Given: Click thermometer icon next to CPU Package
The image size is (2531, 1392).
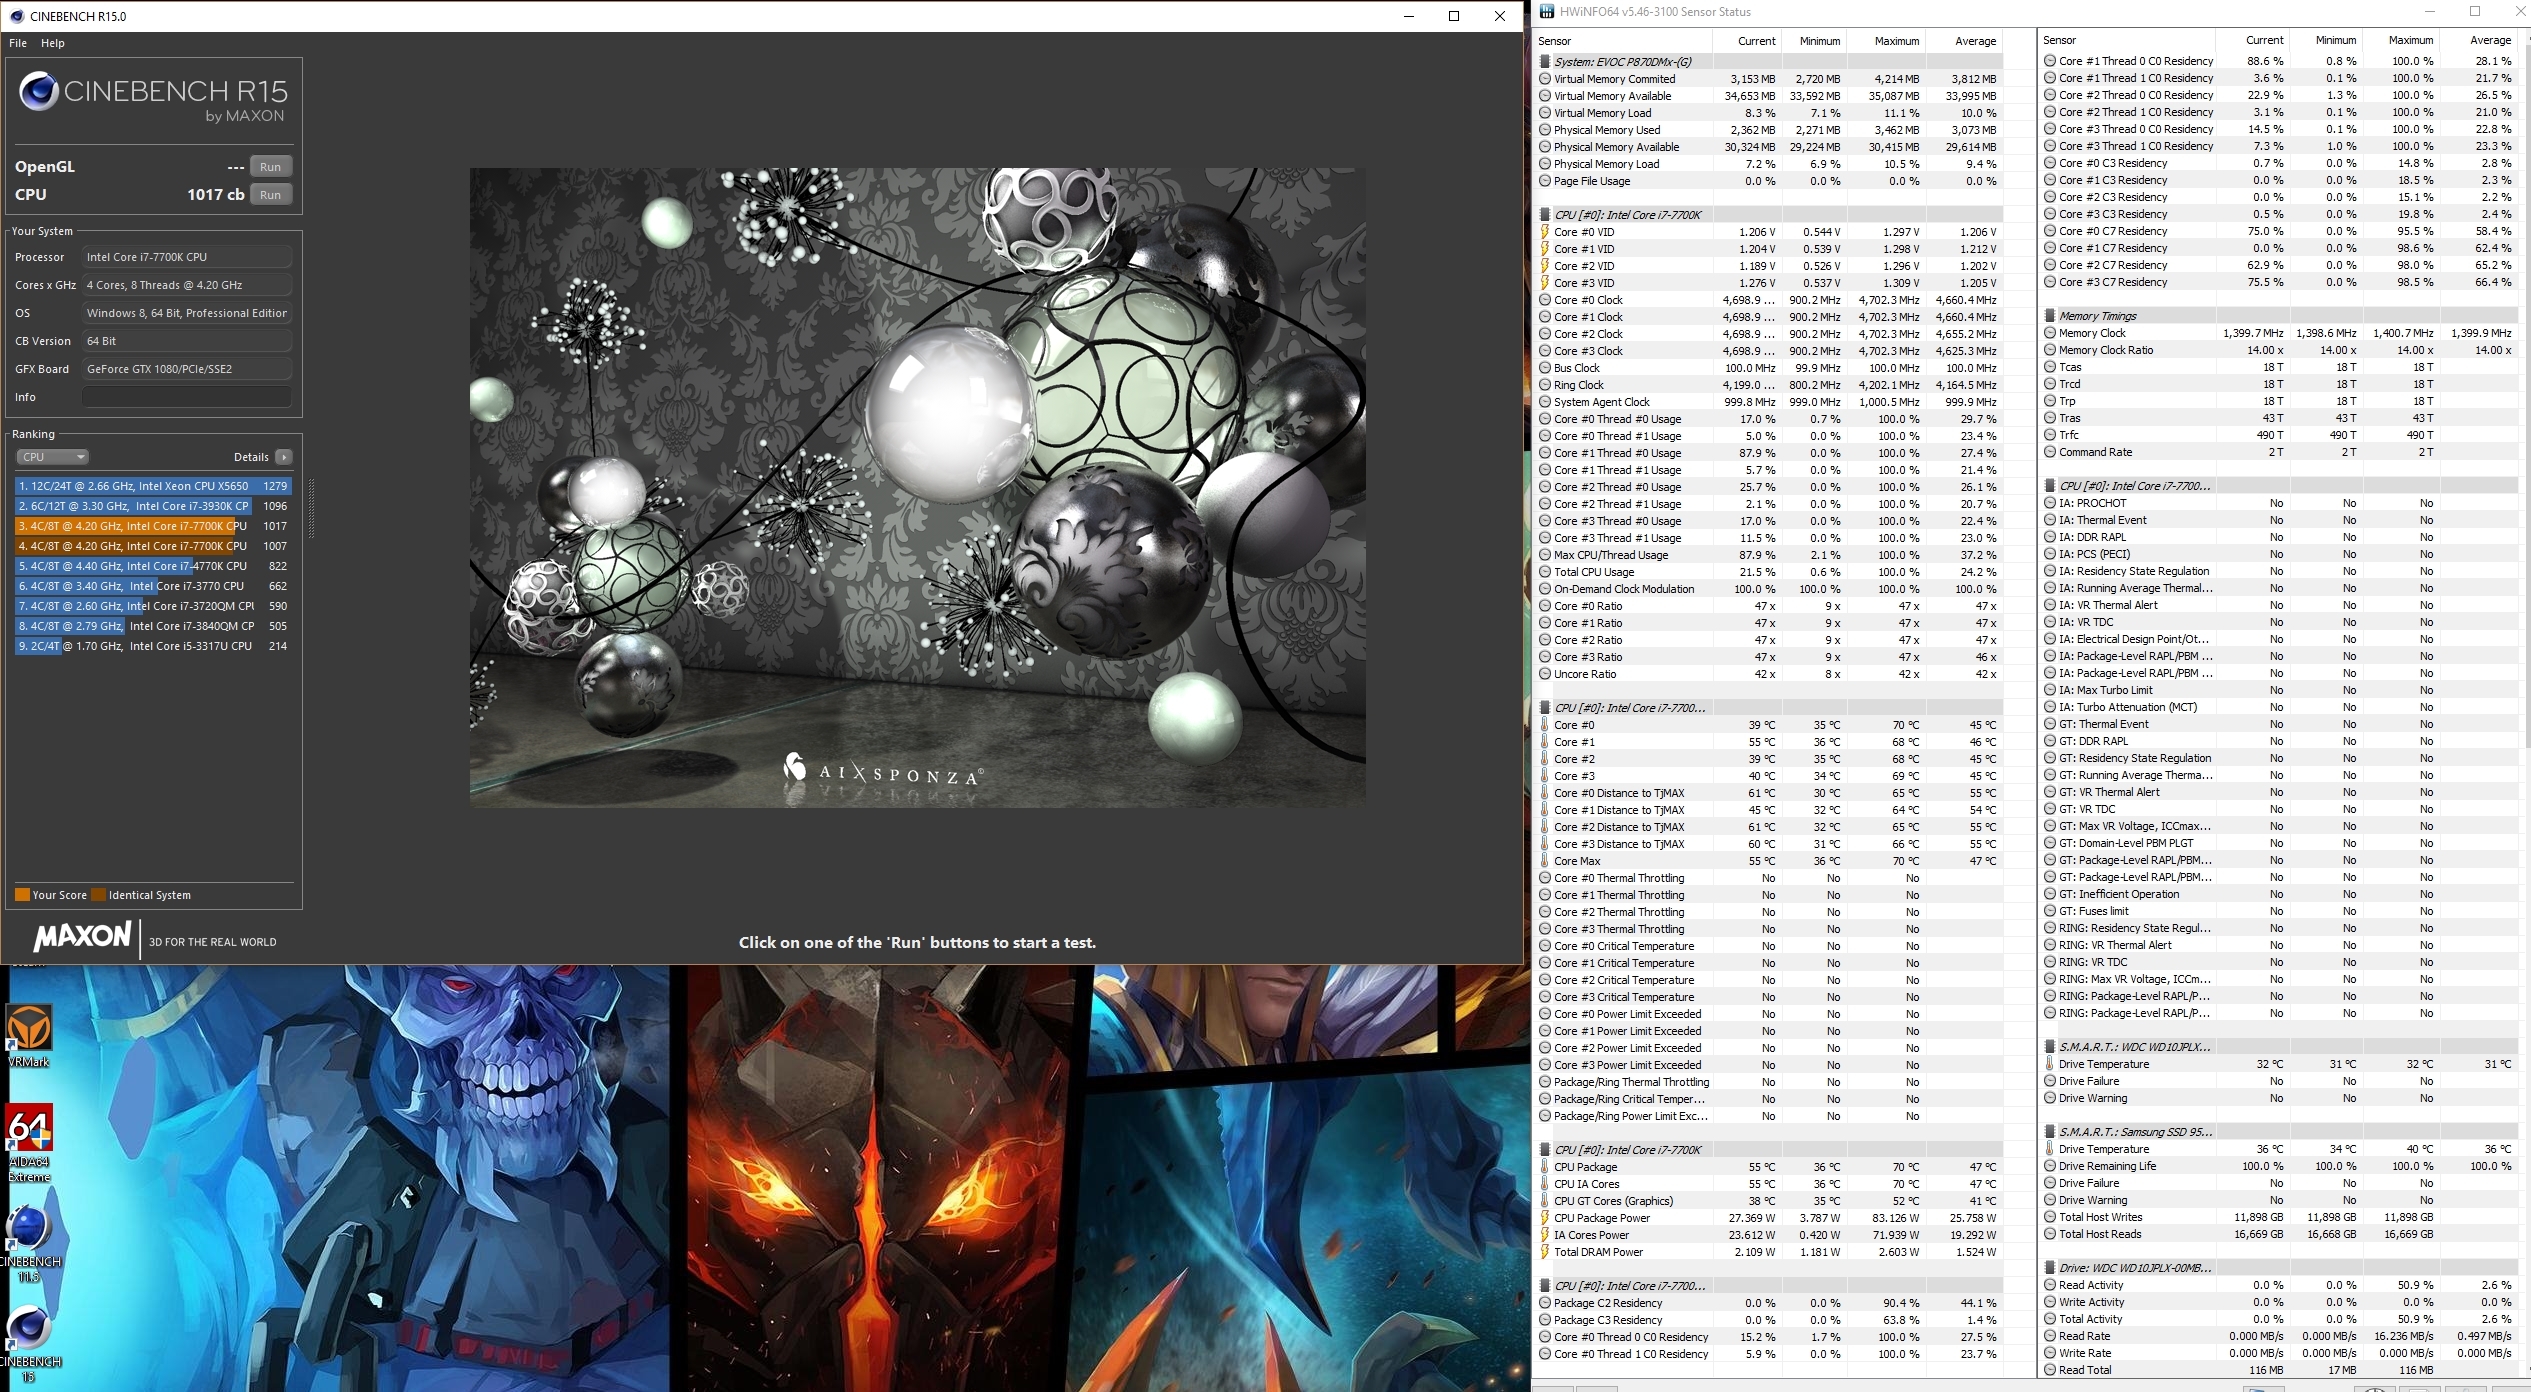Looking at the screenshot, I should click(x=1545, y=1167).
